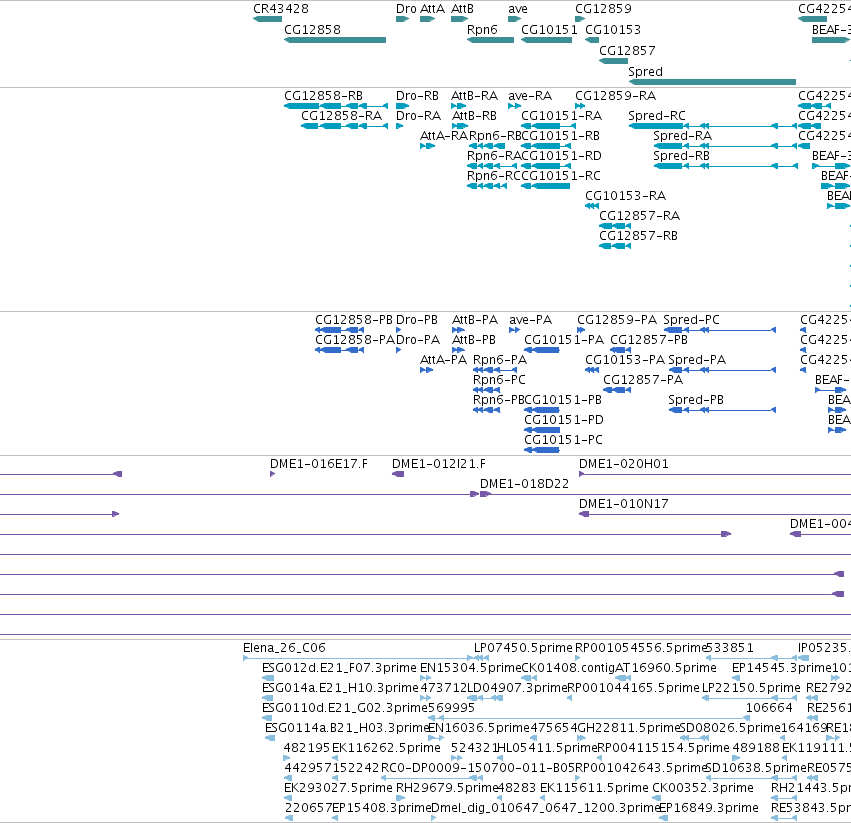Screen dimensions: 851x823
Task: Select transcript CG12857-RA
Action: pyautogui.click(x=639, y=216)
